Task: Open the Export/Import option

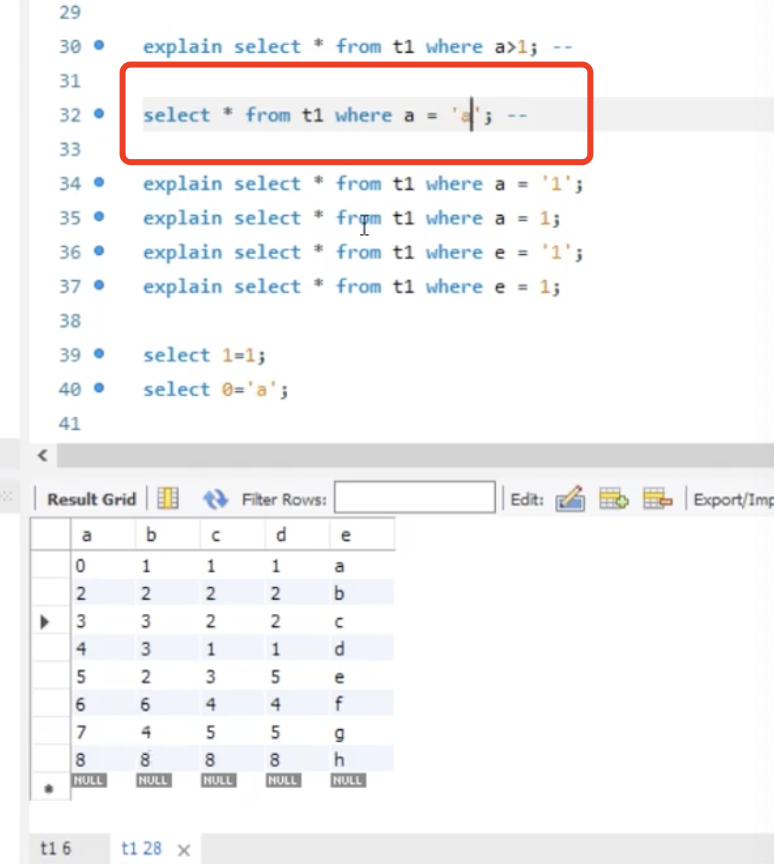Action: point(732,499)
